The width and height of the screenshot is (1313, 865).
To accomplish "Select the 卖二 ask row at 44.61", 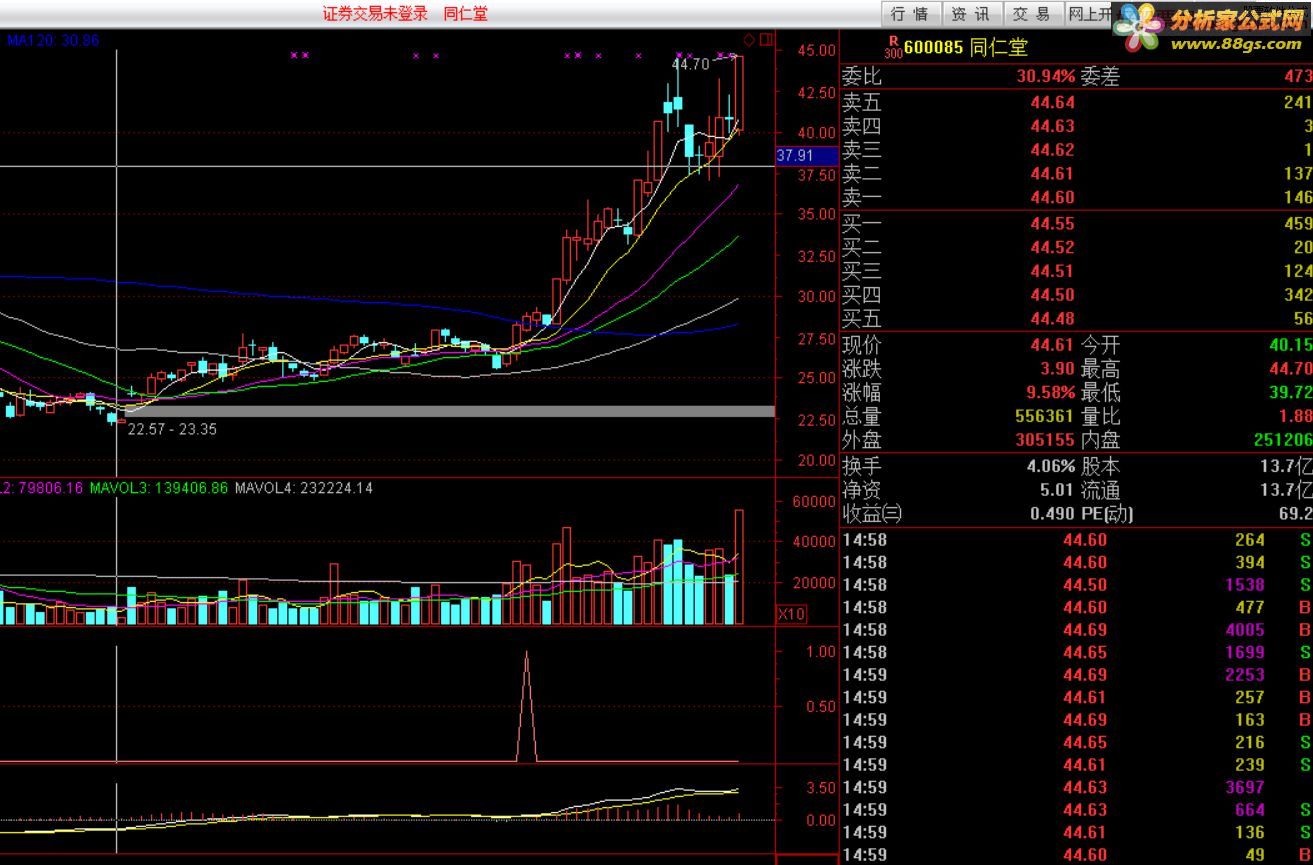I will pos(1077,174).
